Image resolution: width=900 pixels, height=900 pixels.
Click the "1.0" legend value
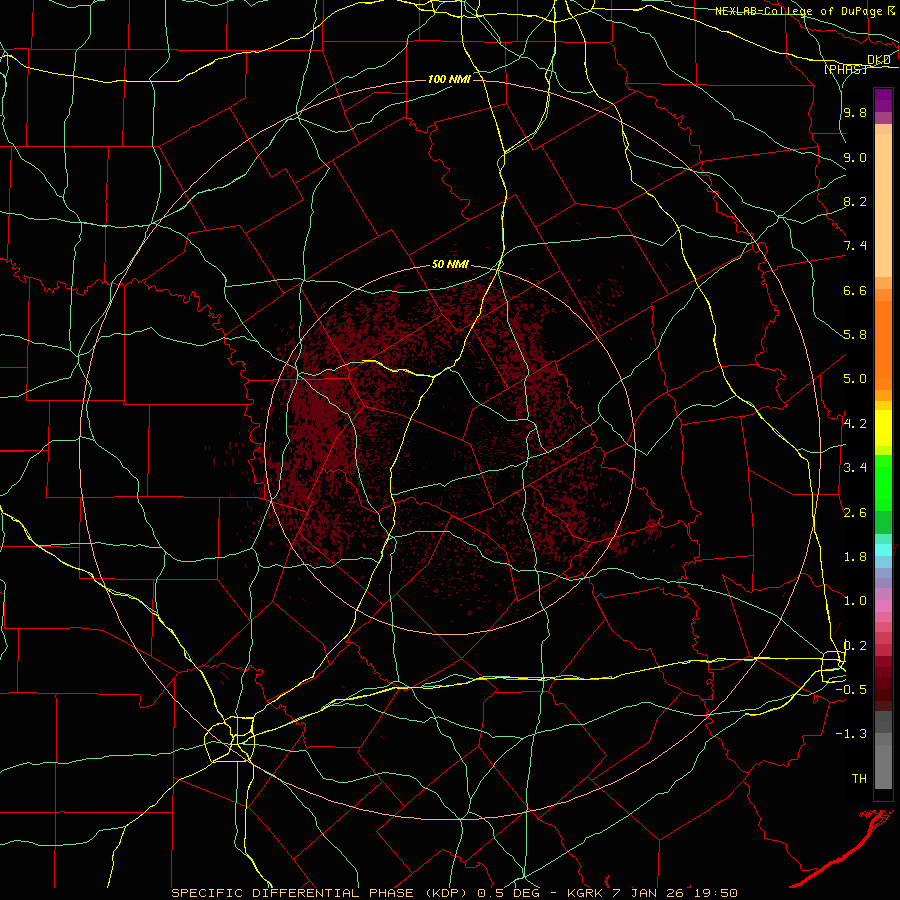855,601
